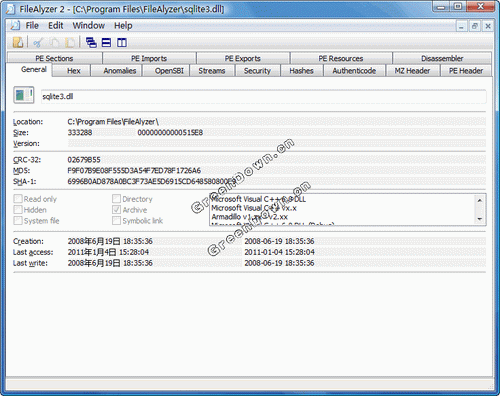
Task: Open the Window menu
Action: 88,26
